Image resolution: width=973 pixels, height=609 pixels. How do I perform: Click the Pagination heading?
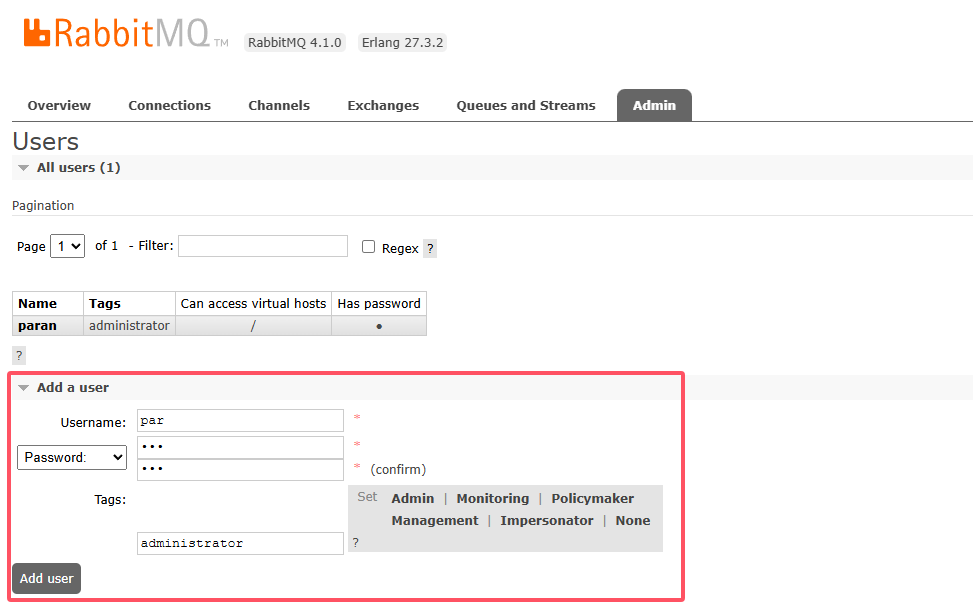43,205
